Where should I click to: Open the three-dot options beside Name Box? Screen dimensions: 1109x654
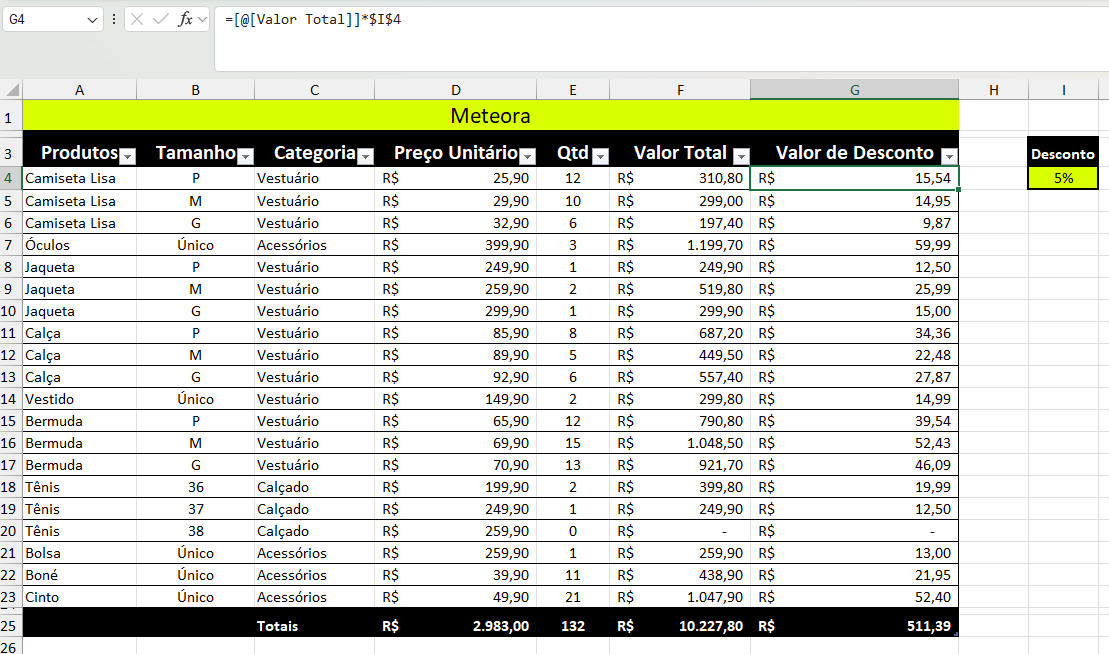coord(113,19)
